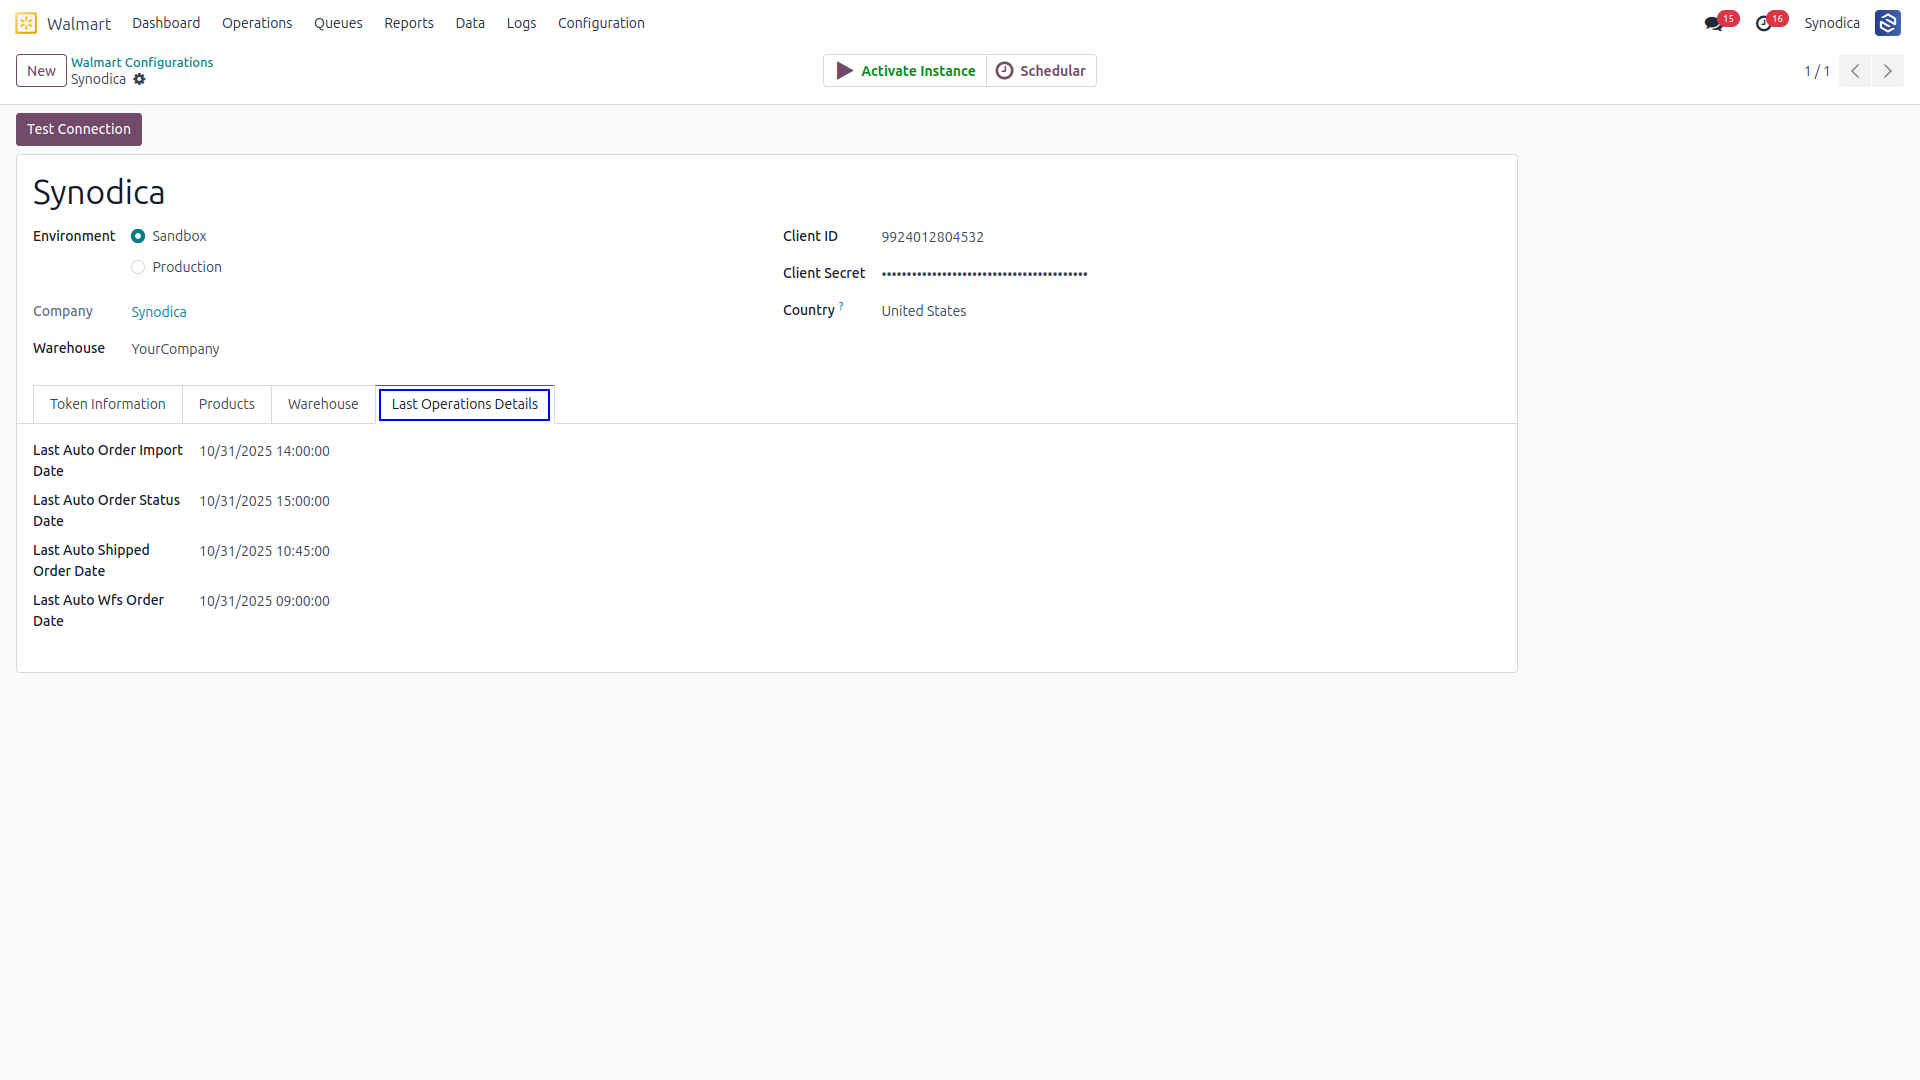Switch to the Products tab

tap(227, 404)
